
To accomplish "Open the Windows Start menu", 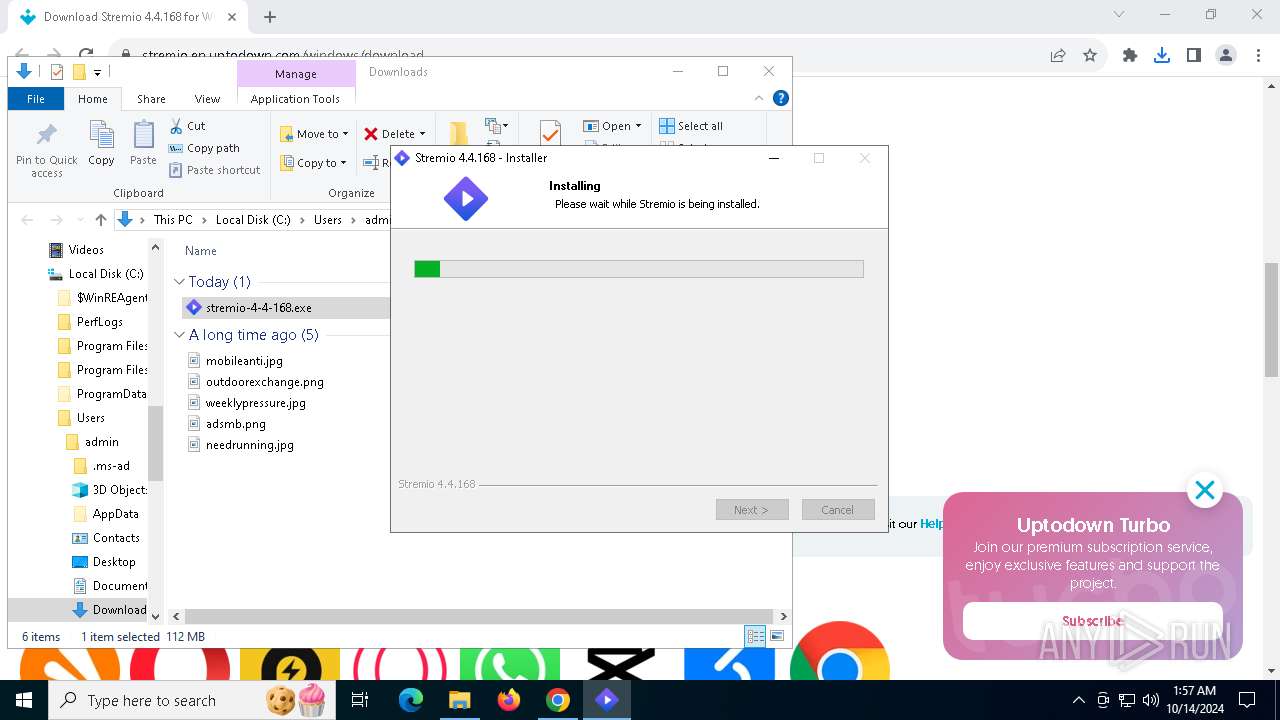I will pyautogui.click(x=24, y=700).
